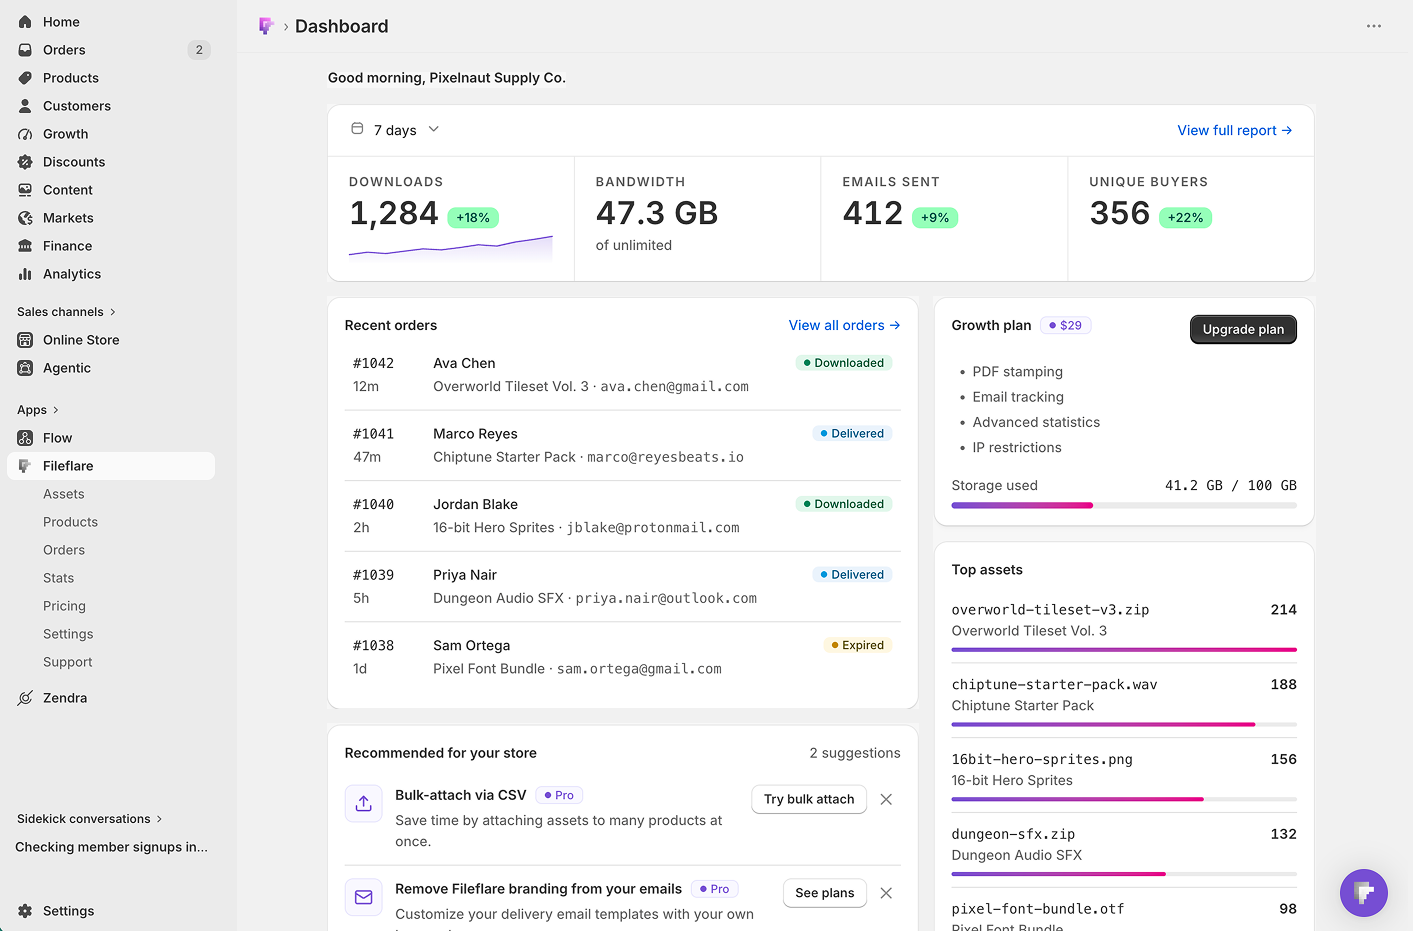Click the chiptune-starter-pack.wav download bar
This screenshot has height=931, width=1413.
(x=1124, y=724)
